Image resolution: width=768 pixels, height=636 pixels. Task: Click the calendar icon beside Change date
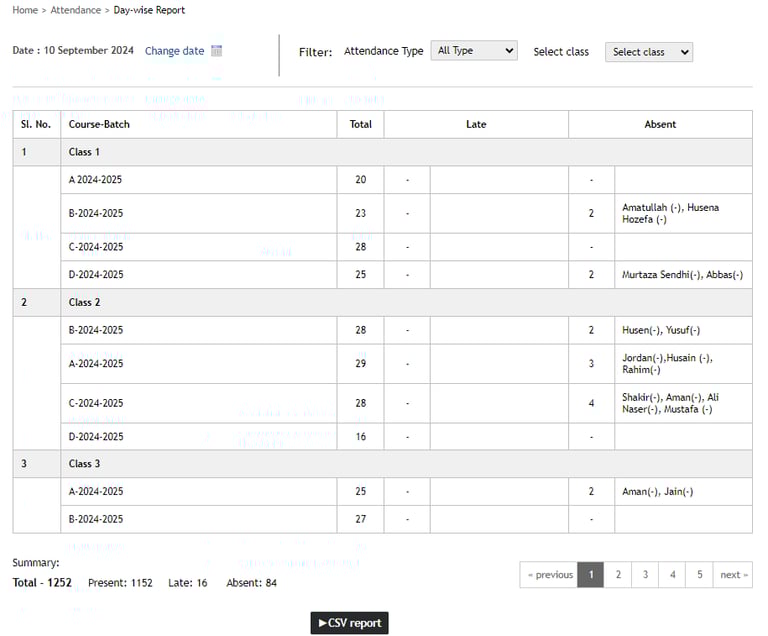[217, 51]
